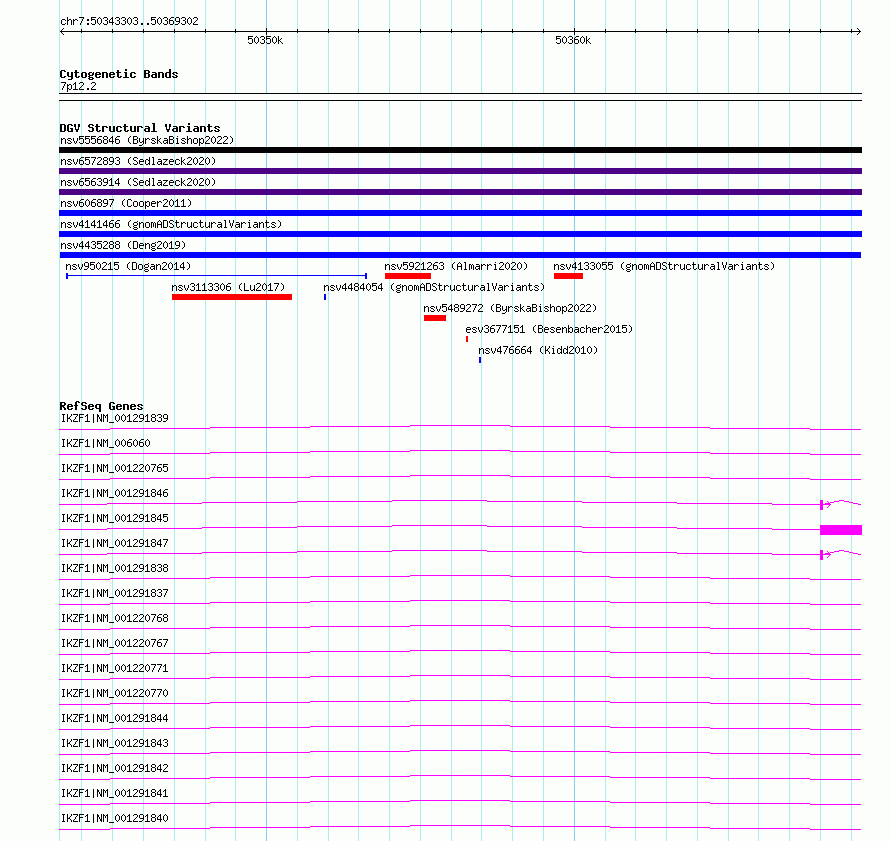Click transcript IKZF1|NM_001291837

tap(115, 593)
